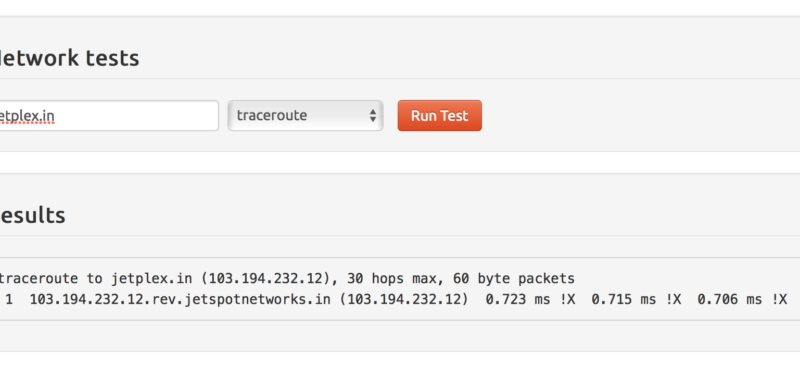
Task: Click the word traceroute starting the output
Action: tap(39, 278)
